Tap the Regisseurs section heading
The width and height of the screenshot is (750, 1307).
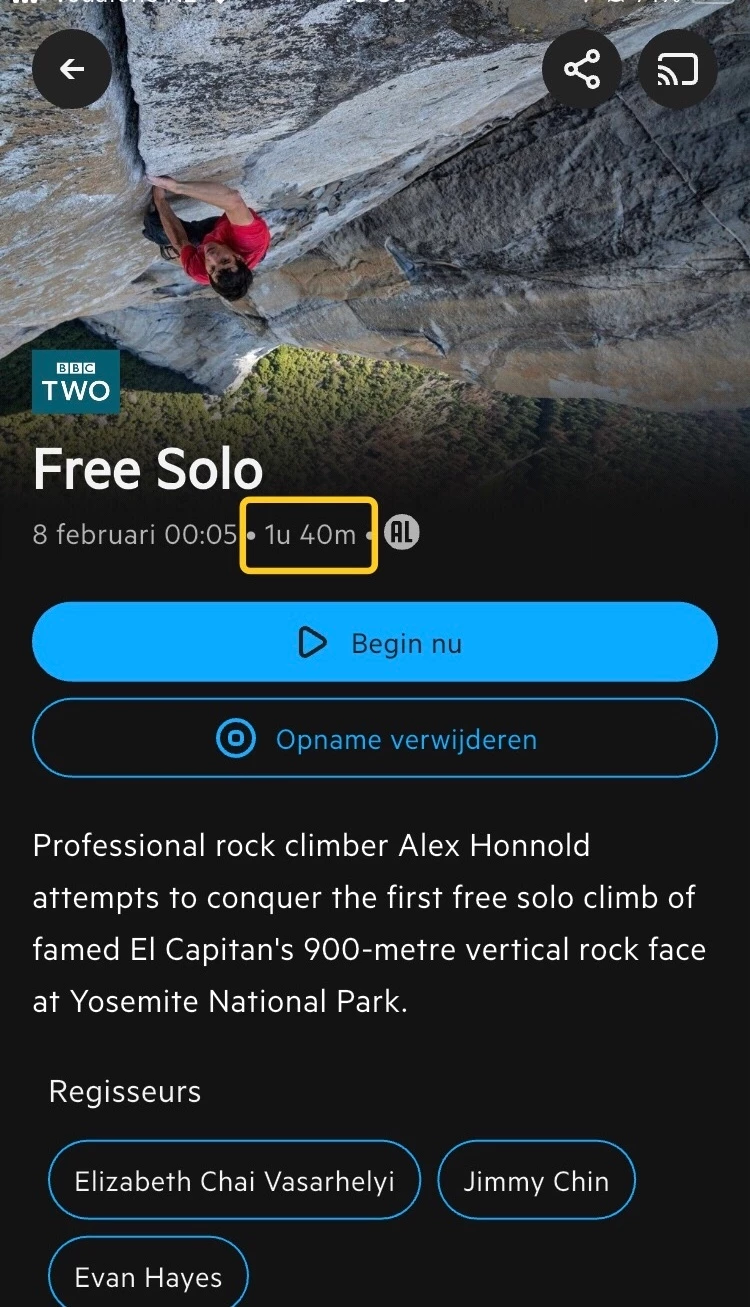pos(125,1091)
